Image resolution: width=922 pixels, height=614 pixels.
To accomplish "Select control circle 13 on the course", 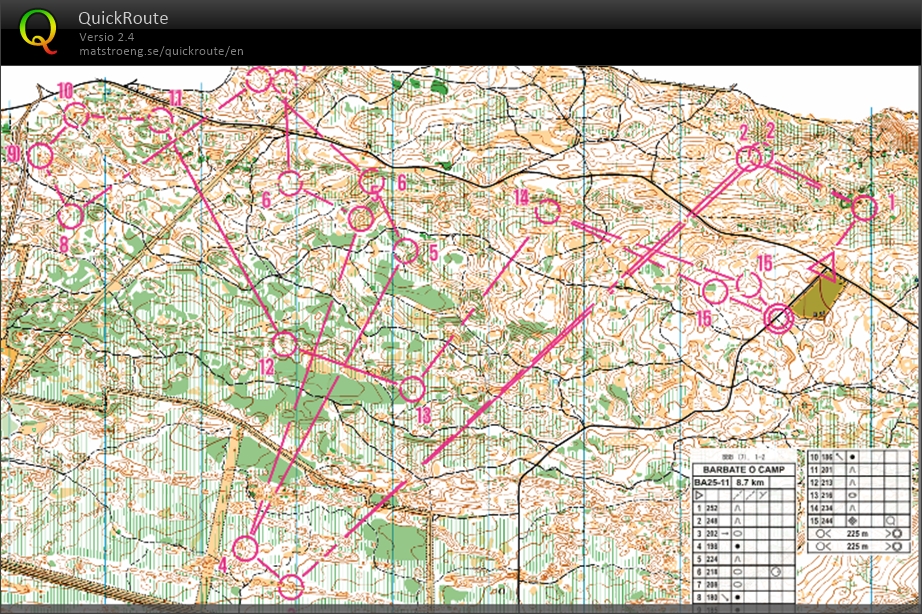I will (412, 389).
